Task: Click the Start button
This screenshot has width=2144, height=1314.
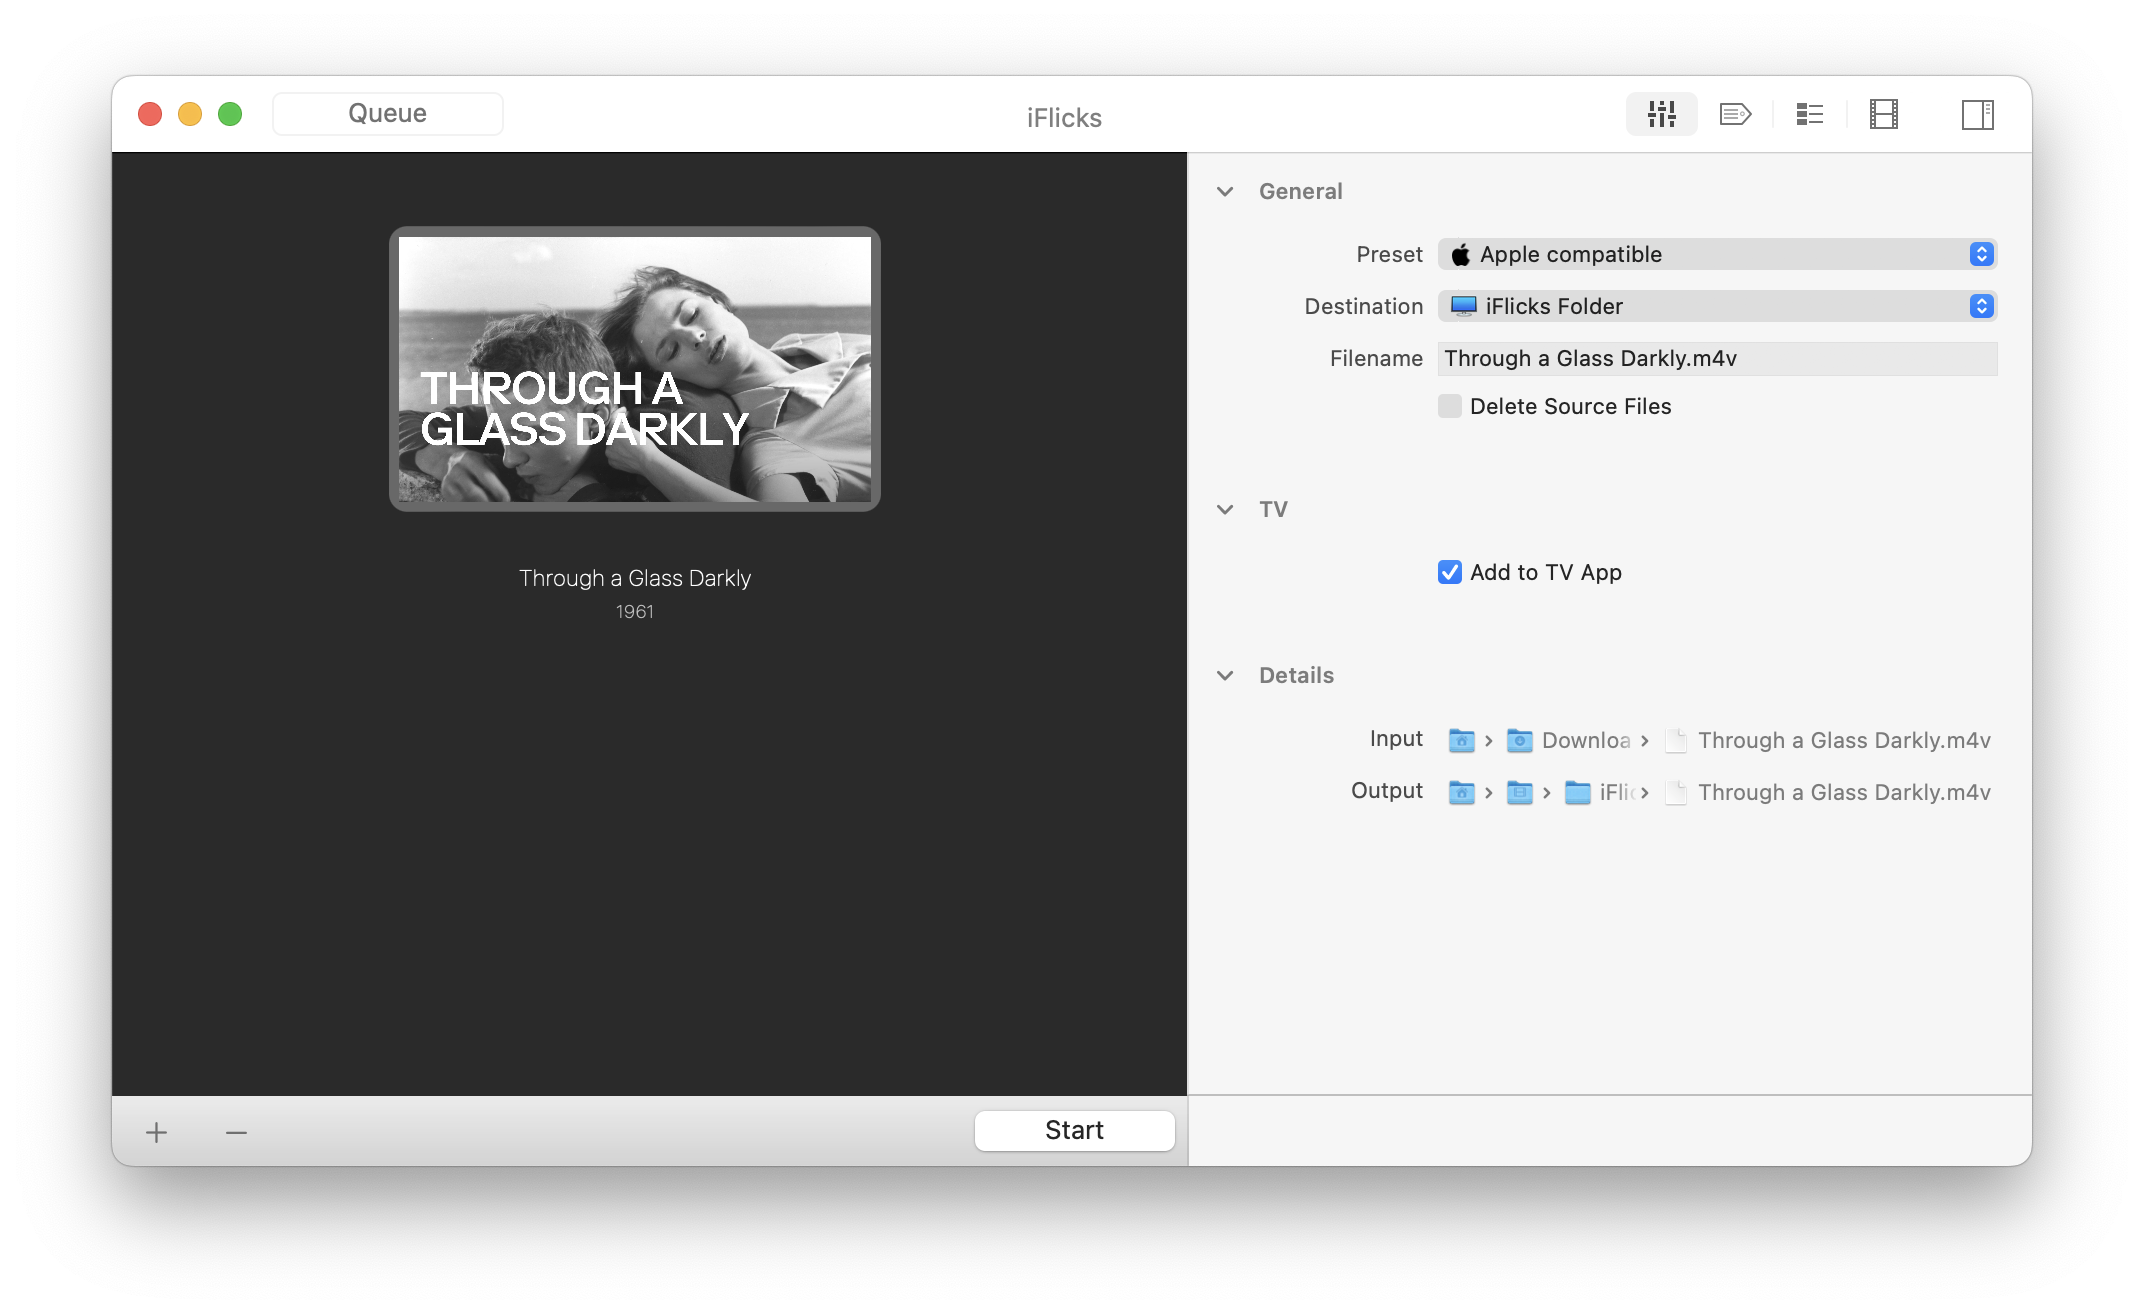Action: 1074,1130
